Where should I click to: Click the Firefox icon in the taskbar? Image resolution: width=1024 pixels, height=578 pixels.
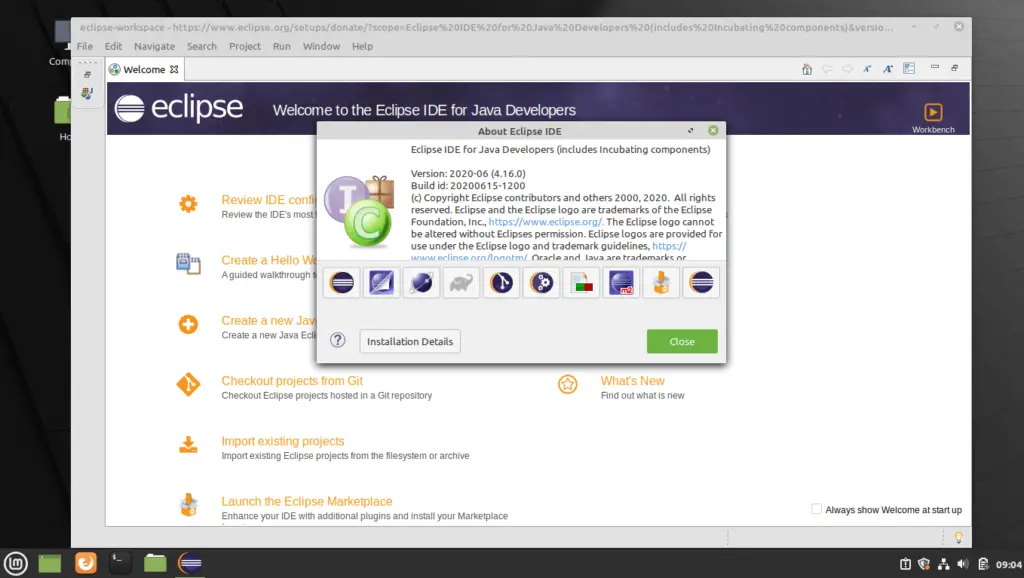point(85,562)
